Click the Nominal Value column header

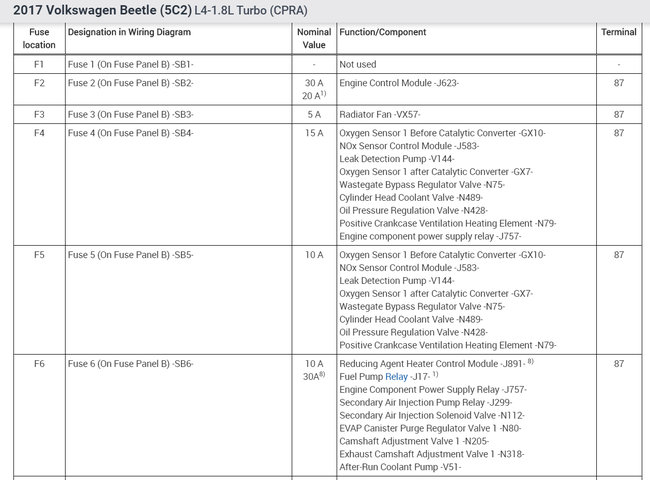(314, 39)
